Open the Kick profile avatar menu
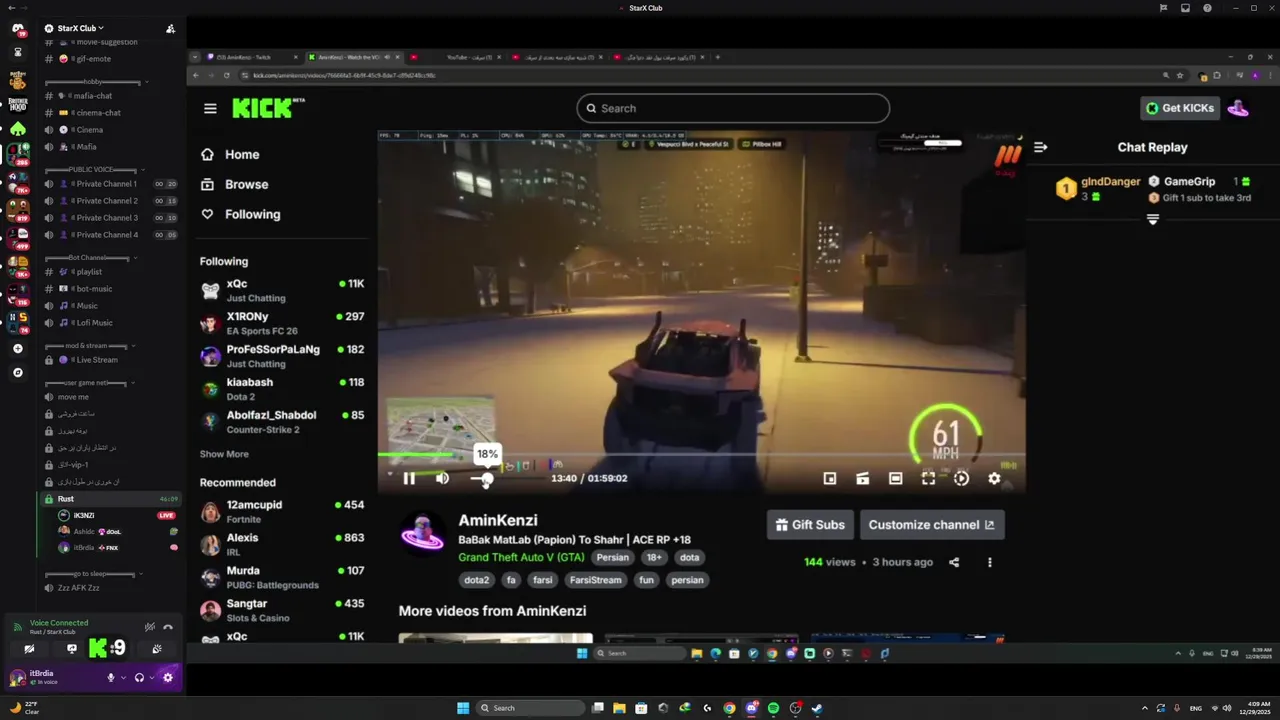This screenshot has width=1280, height=720. (1238, 108)
